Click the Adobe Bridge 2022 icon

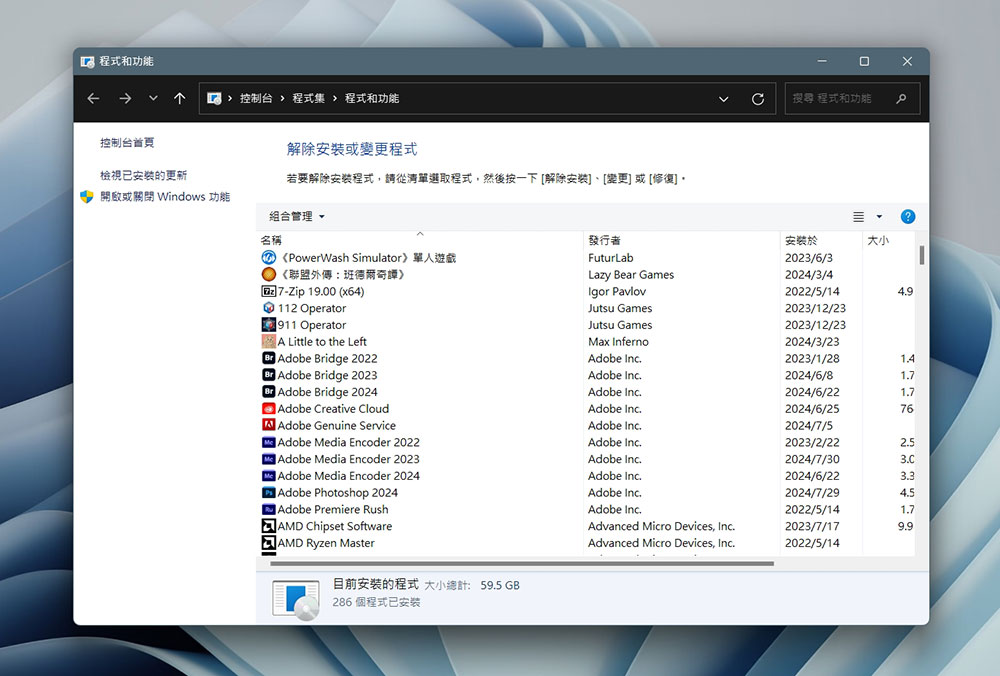(x=268, y=358)
